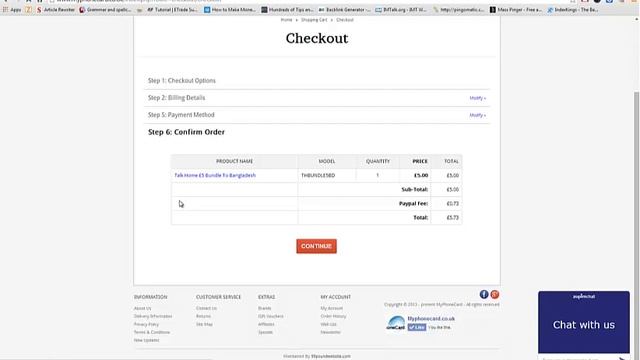This screenshot has height=360, width=640.
Task: Open the Facebook icon in footer
Action: click(484, 294)
